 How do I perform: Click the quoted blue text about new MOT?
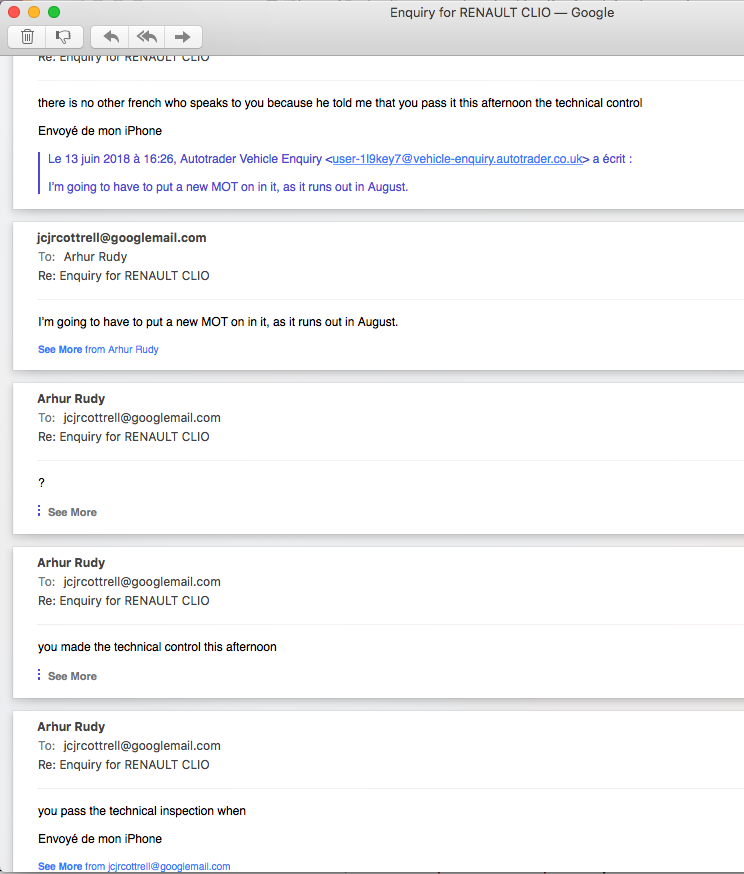(228, 187)
